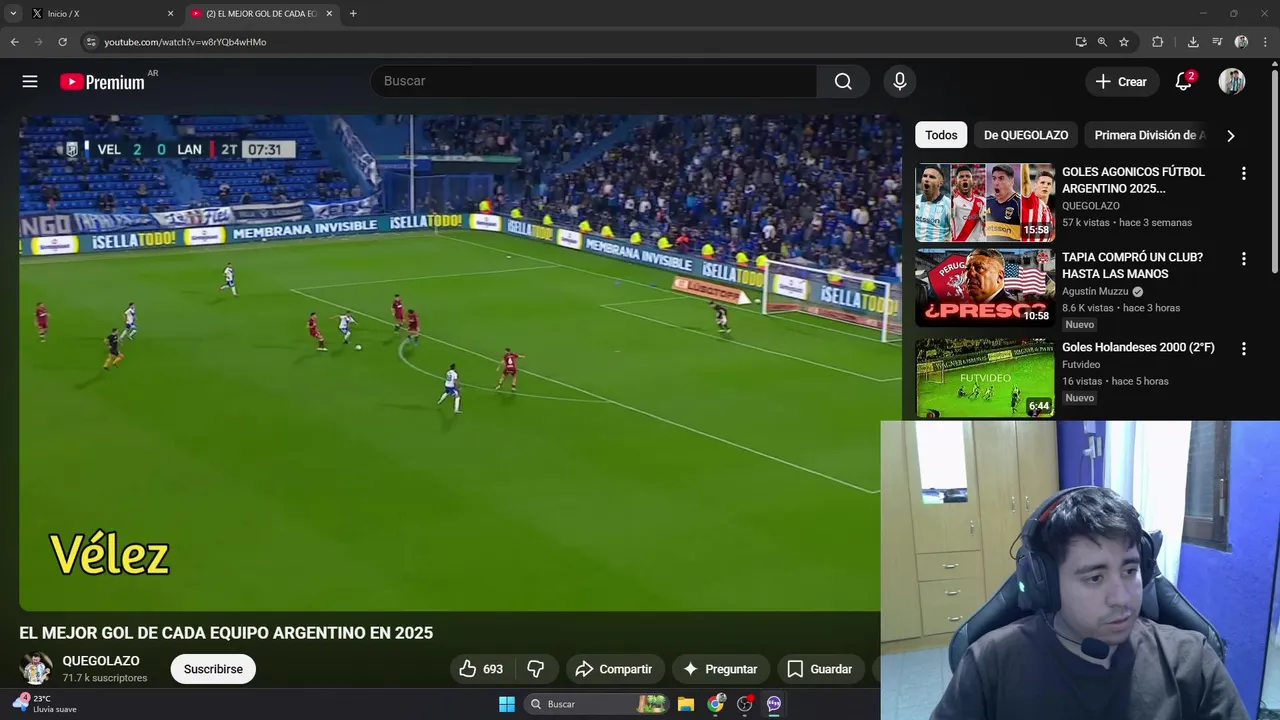This screenshot has width=1280, height=720.
Task: Open the YouTube guide hamburger menu
Action: [30, 82]
